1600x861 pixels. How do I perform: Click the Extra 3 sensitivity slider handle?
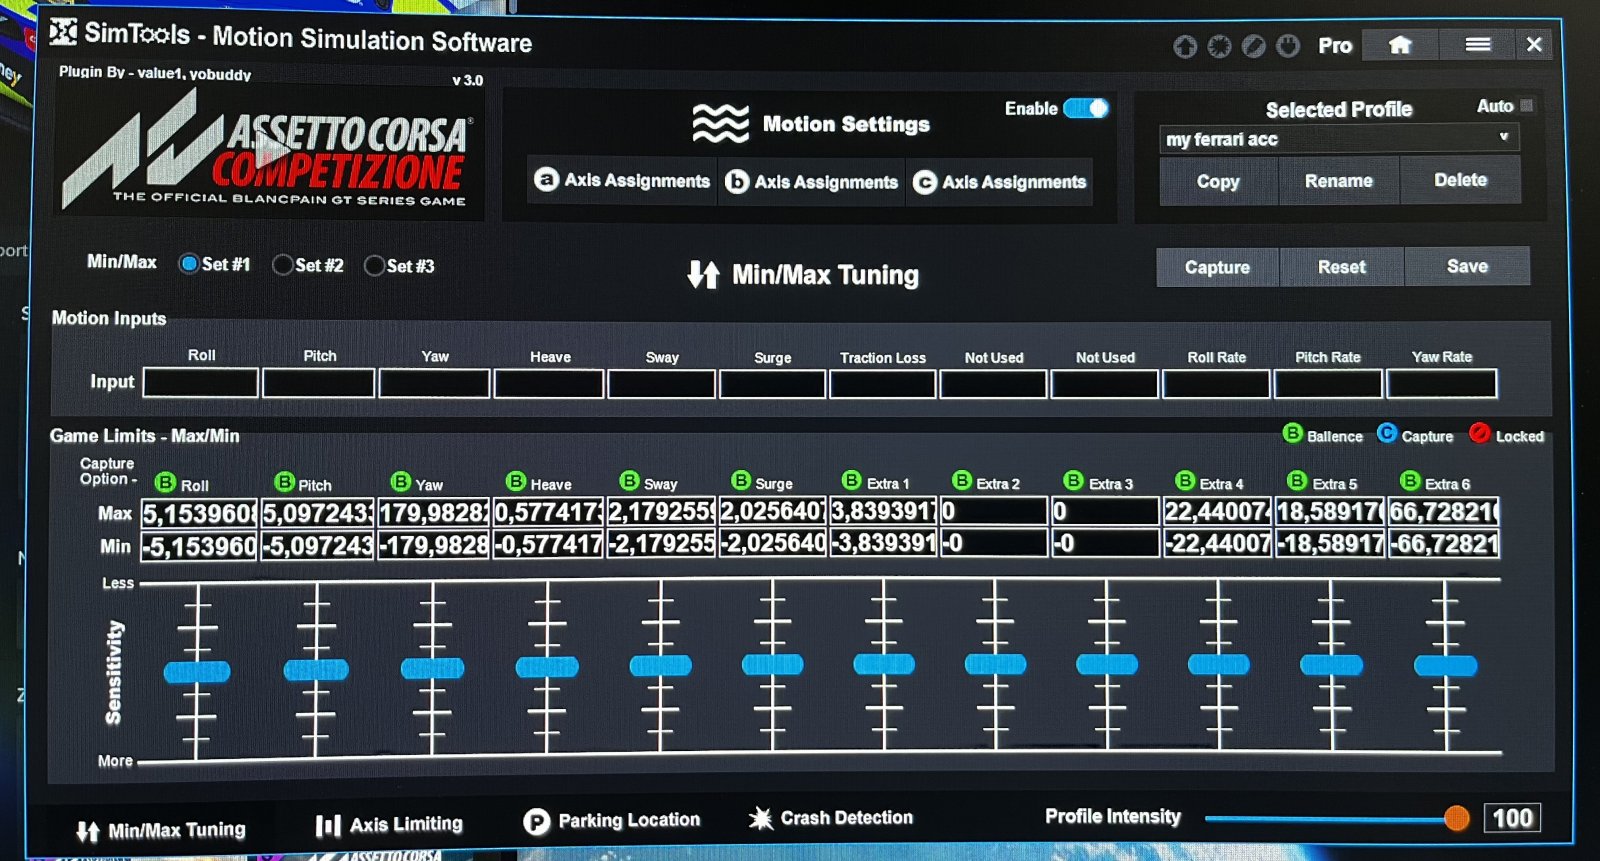click(x=1106, y=664)
